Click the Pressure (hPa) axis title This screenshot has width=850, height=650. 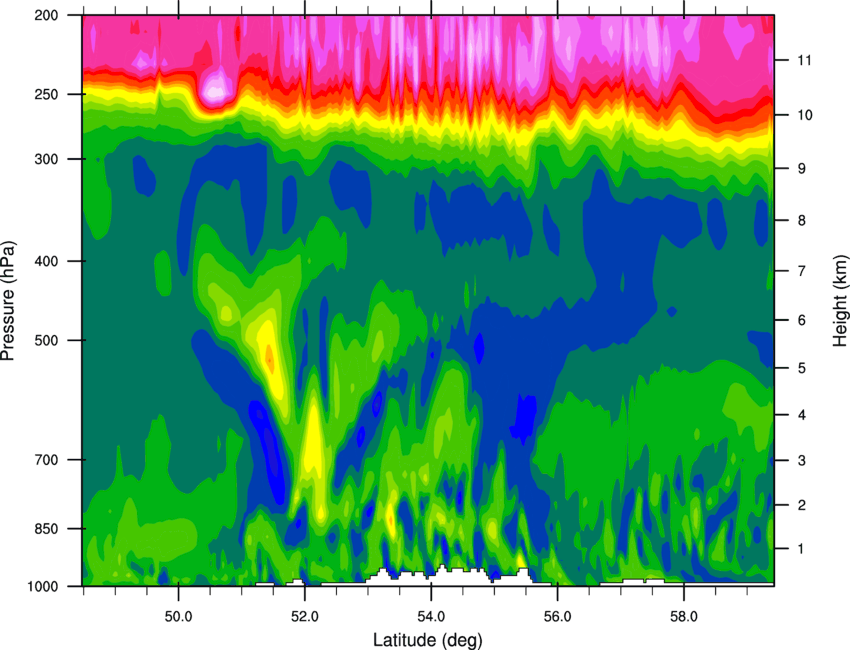point(8,300)
